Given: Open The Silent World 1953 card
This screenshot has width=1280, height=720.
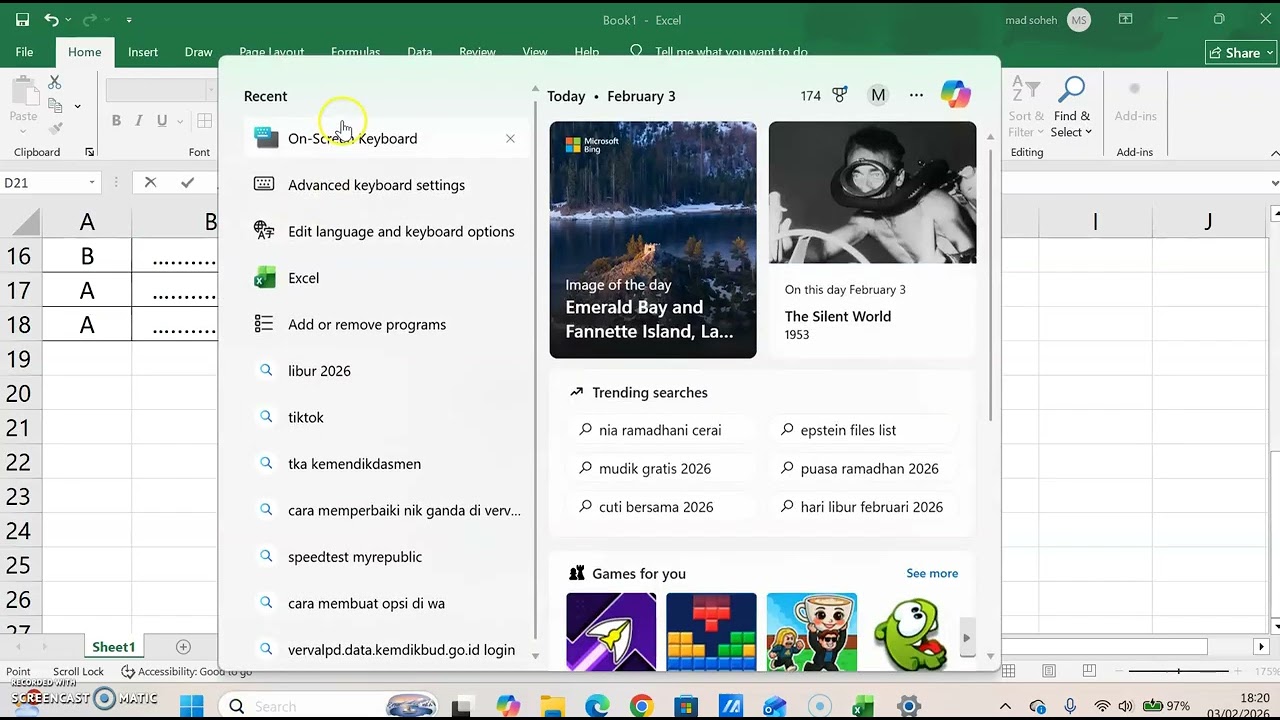Looking at the screenshot, I should (x=872, y=240).
